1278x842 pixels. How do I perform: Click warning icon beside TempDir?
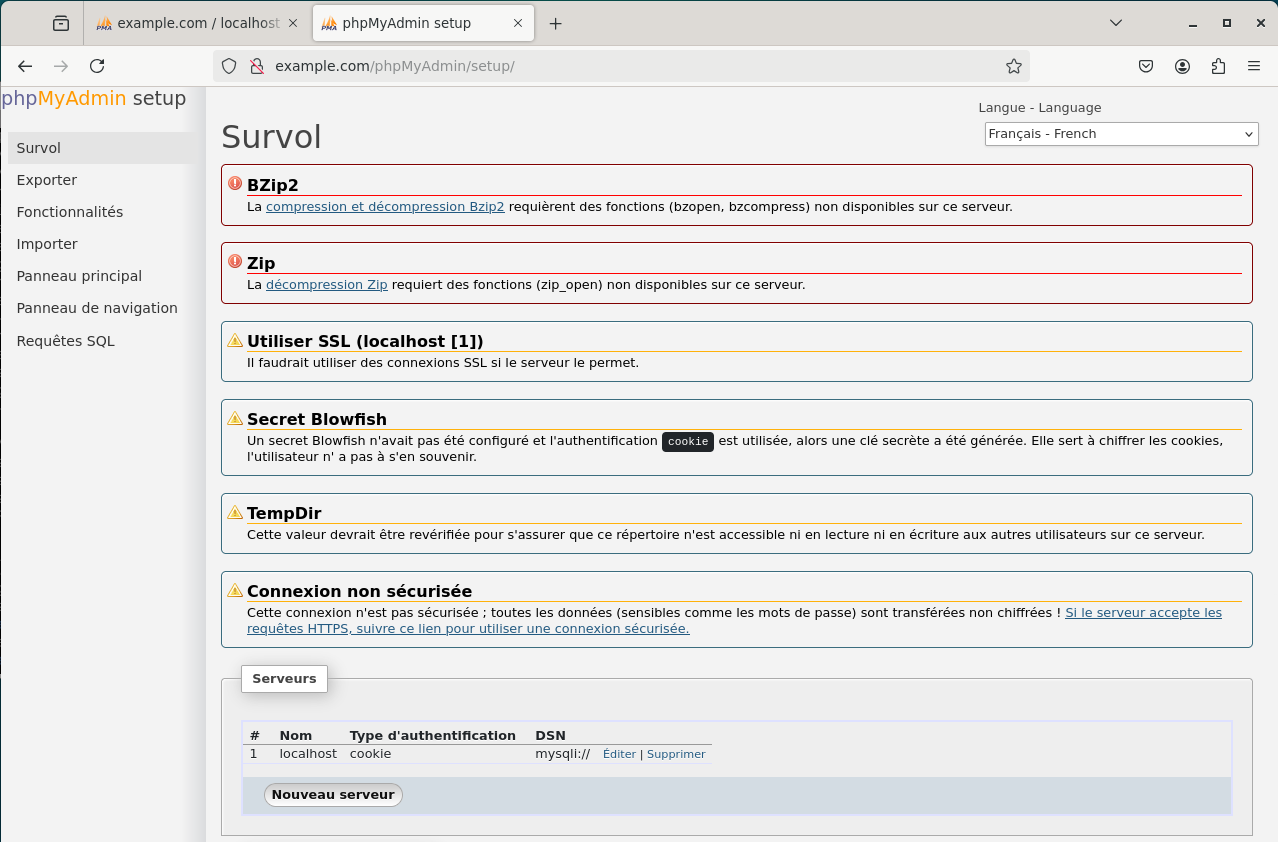pyautogui.click(x=235, y=512)
